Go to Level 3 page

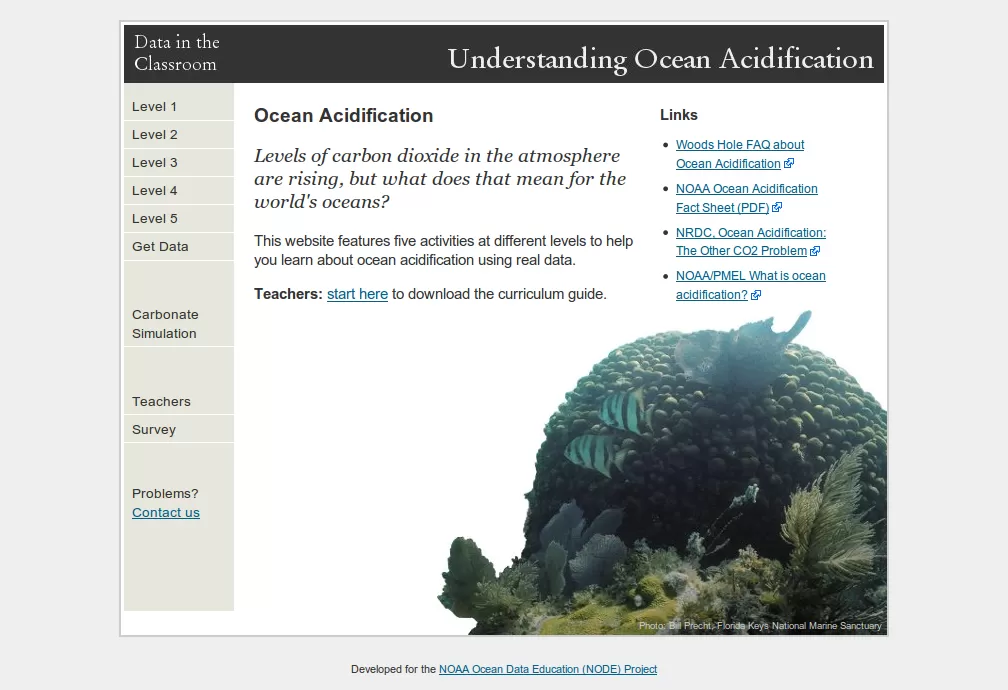coord(155,163)
